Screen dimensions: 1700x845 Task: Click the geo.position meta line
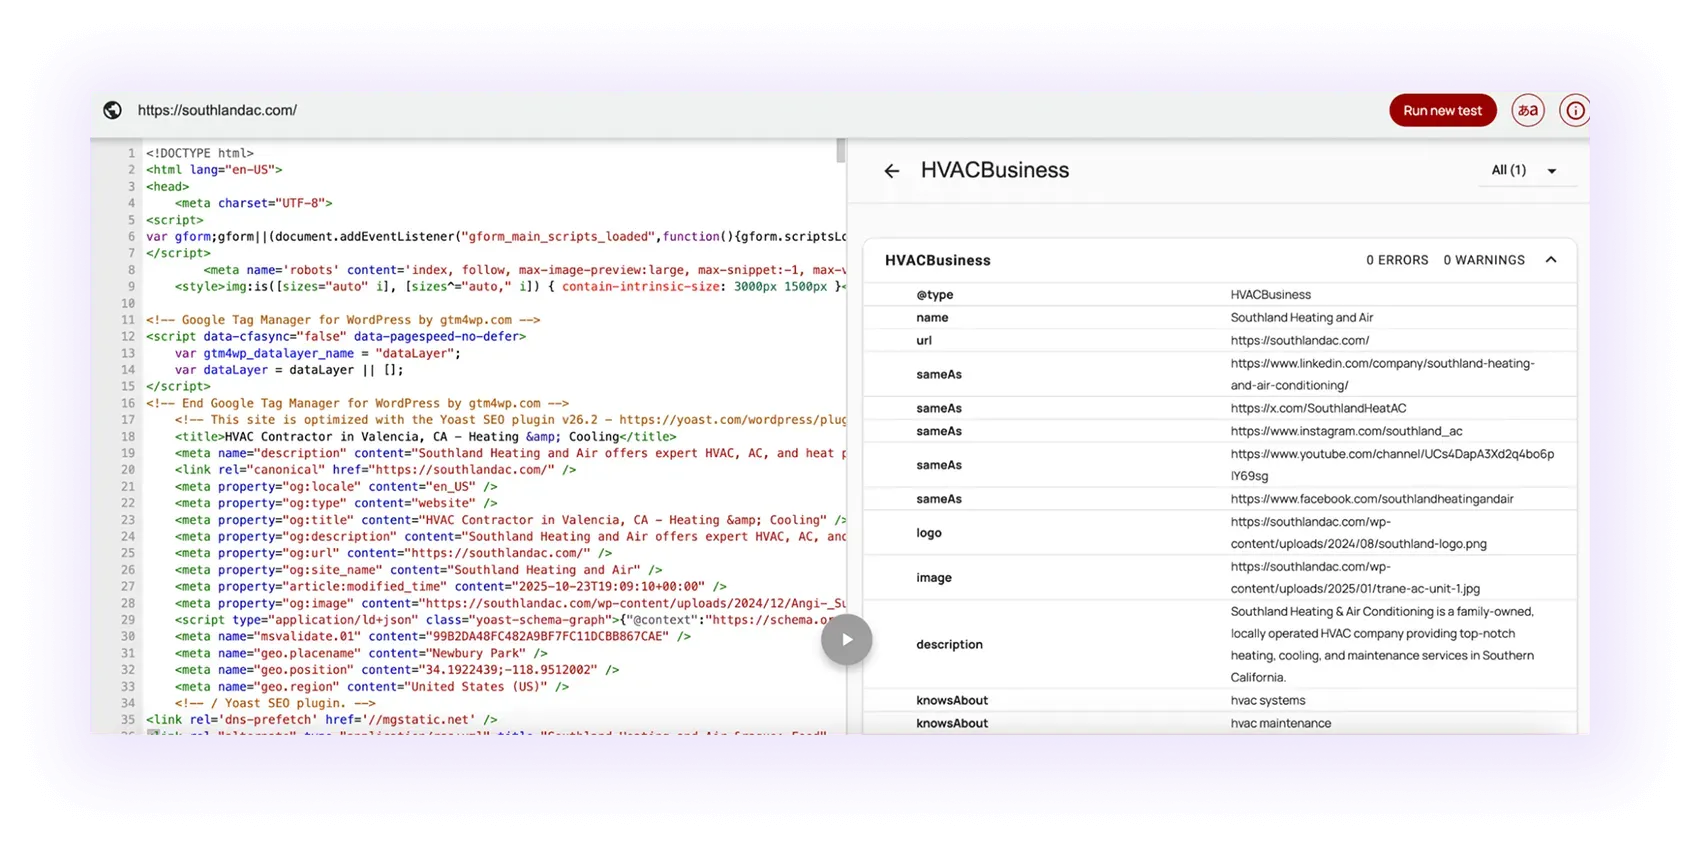click(397, 670)
